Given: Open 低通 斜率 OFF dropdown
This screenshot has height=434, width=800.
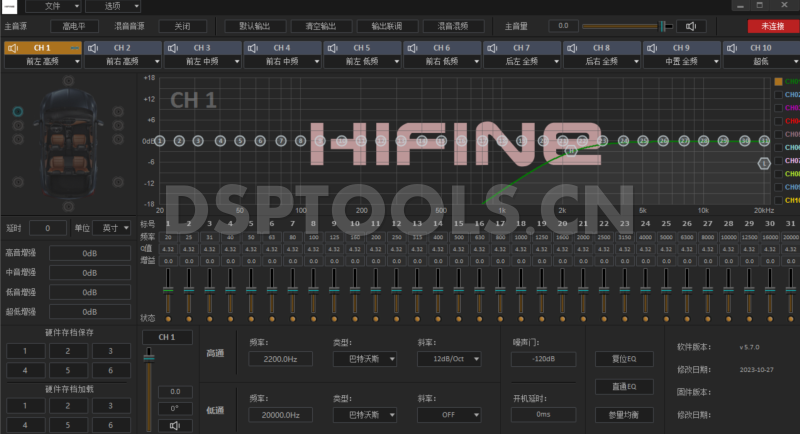Looking at the screenshot, I should point(449,415).
